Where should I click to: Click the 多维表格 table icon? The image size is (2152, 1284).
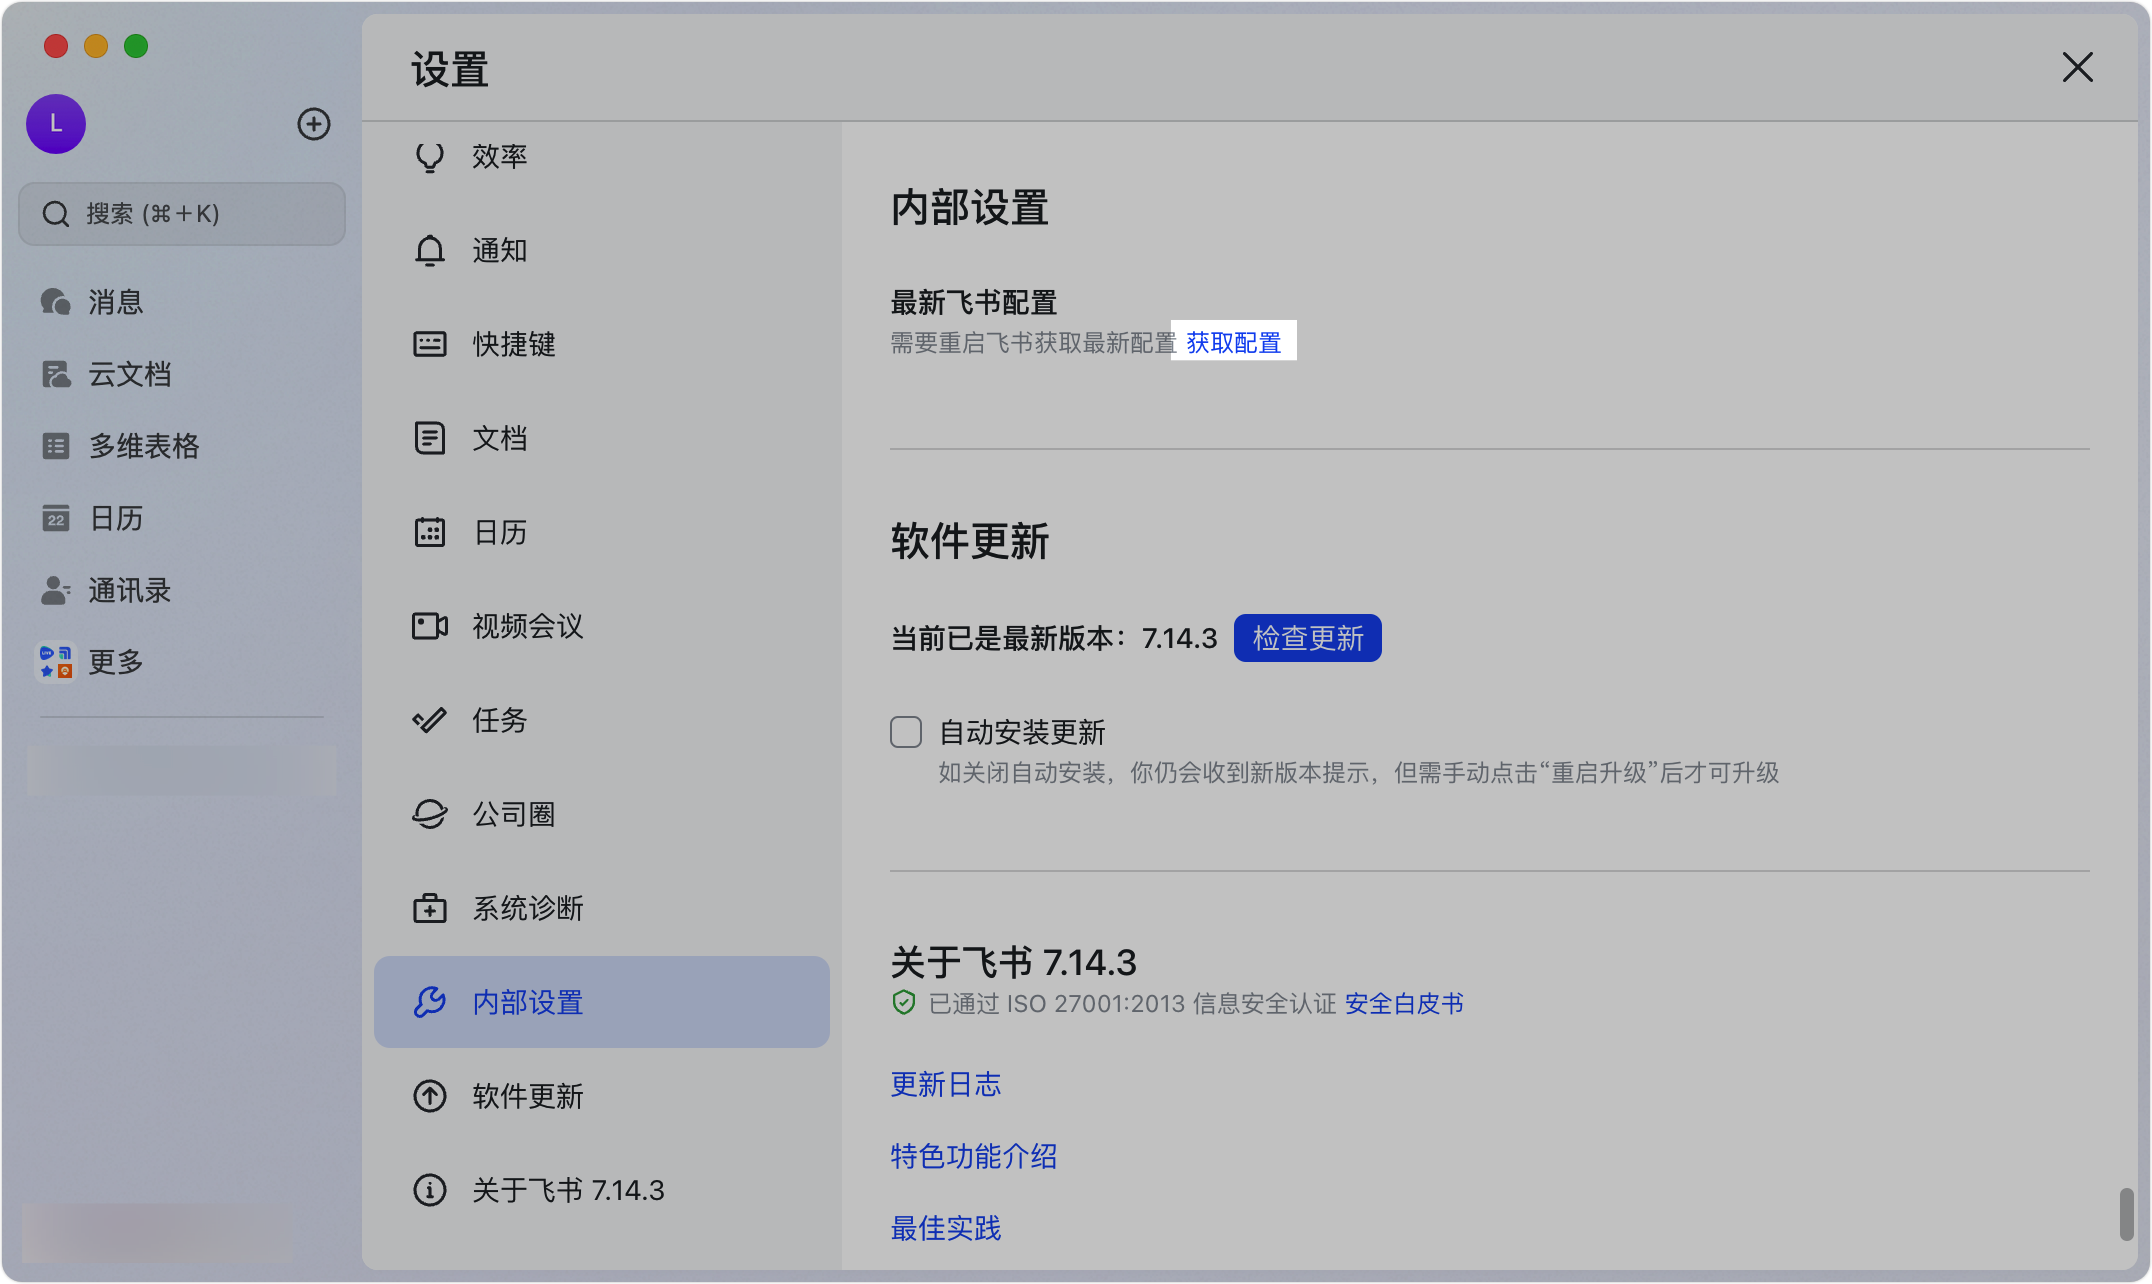coord(56,446)
